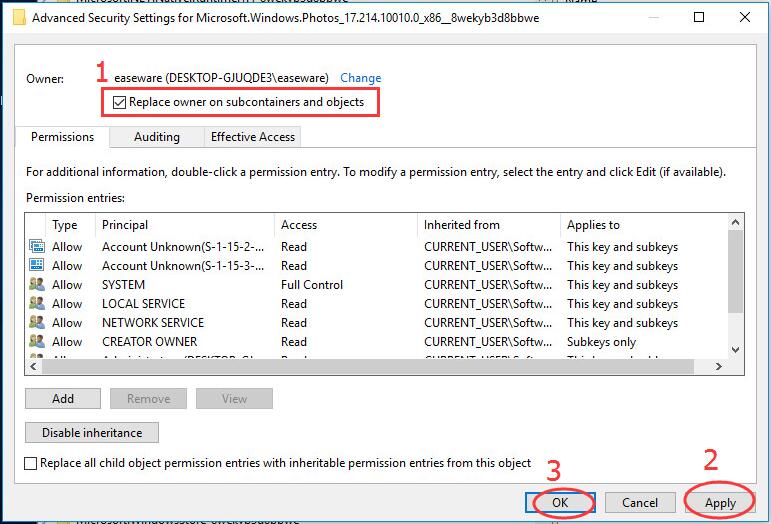Enable Replace all child object permission entries checkbox
The height and width of the screenshot is (524, 771).
(x=30, y=463)
